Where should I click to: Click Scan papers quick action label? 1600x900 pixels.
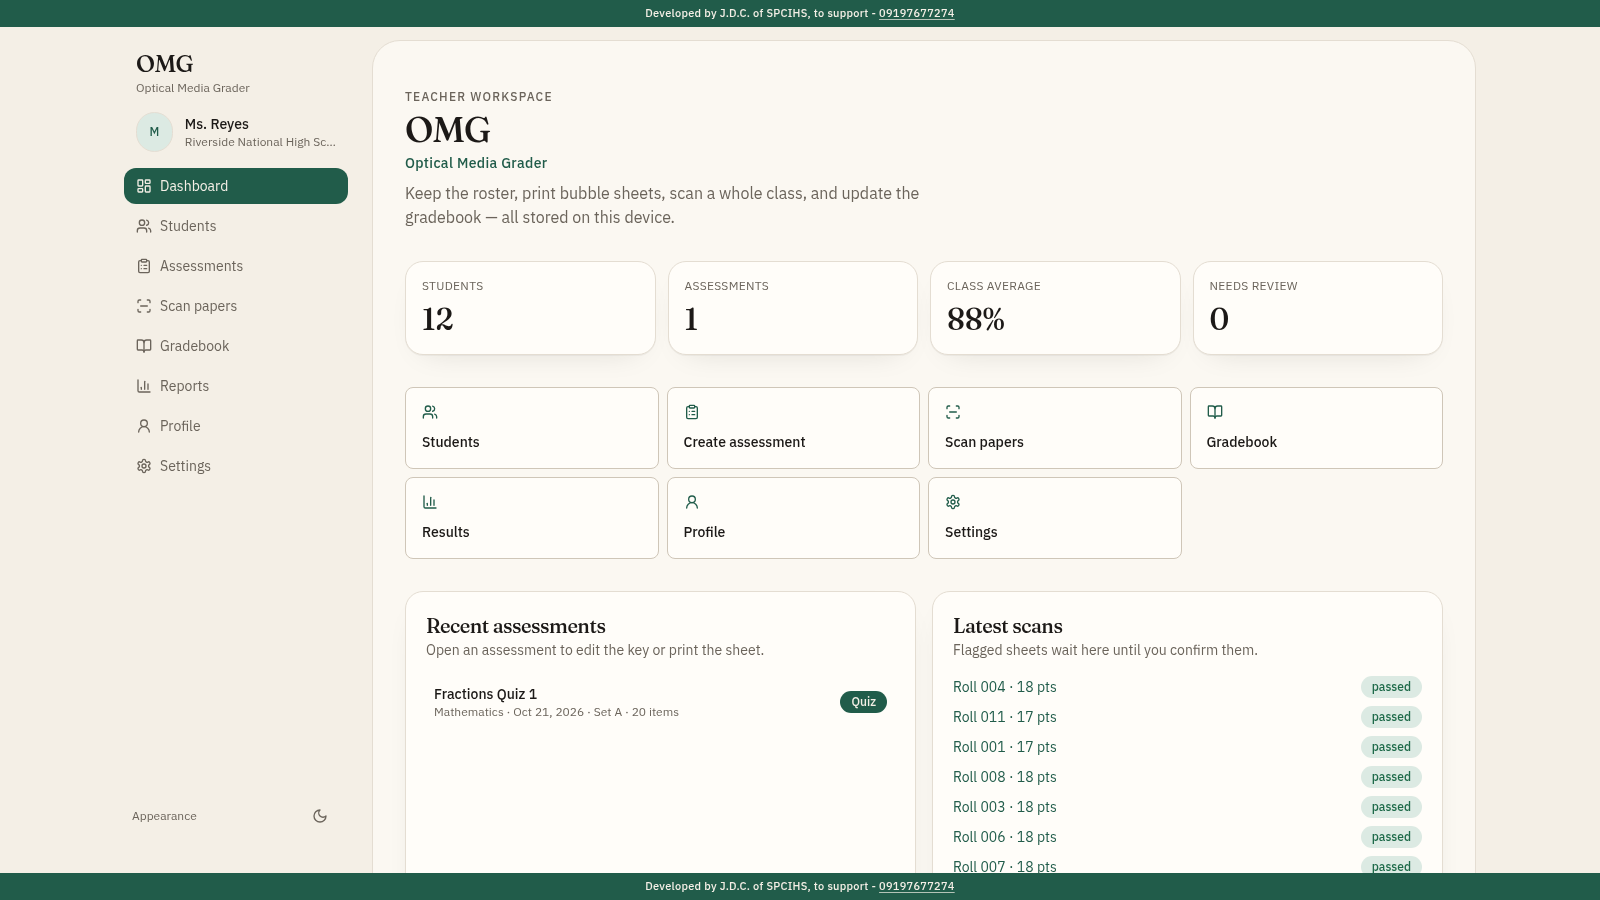click(x=984, y=442)
